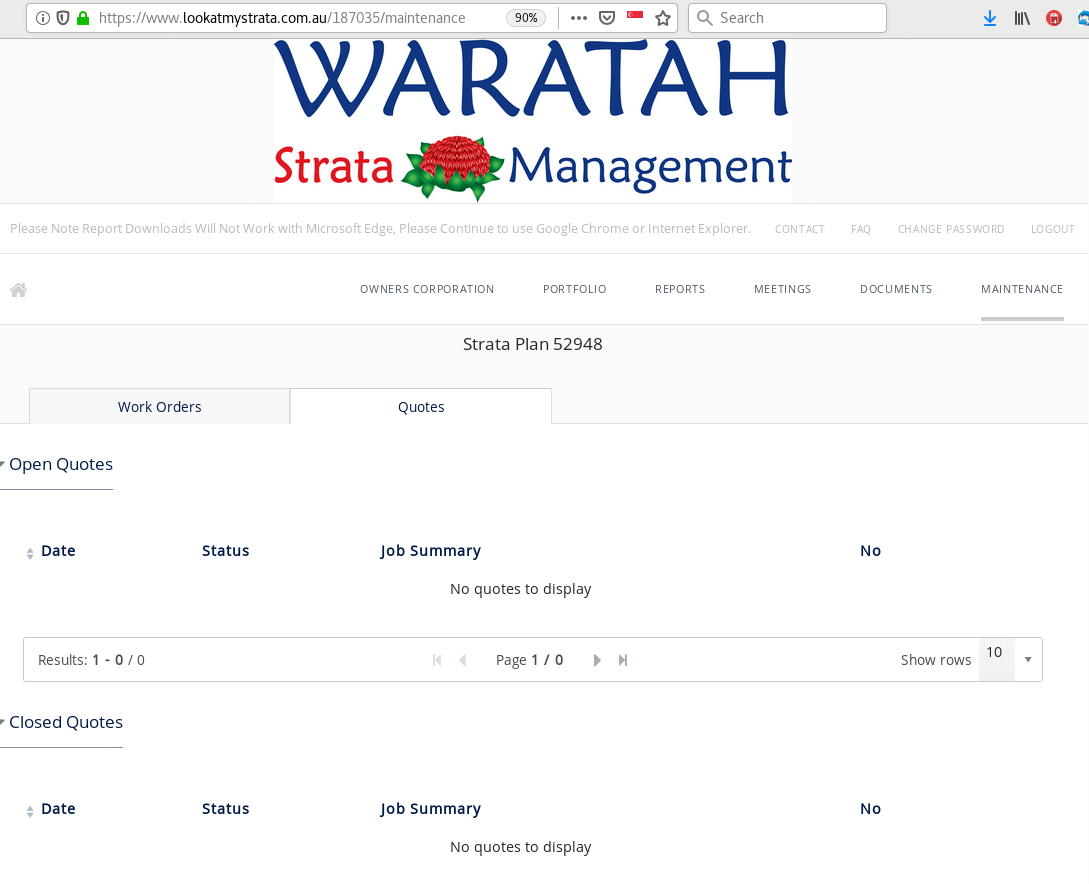Open the Library bookshelf icon

pyautogui.click(x=1022, y=18)
